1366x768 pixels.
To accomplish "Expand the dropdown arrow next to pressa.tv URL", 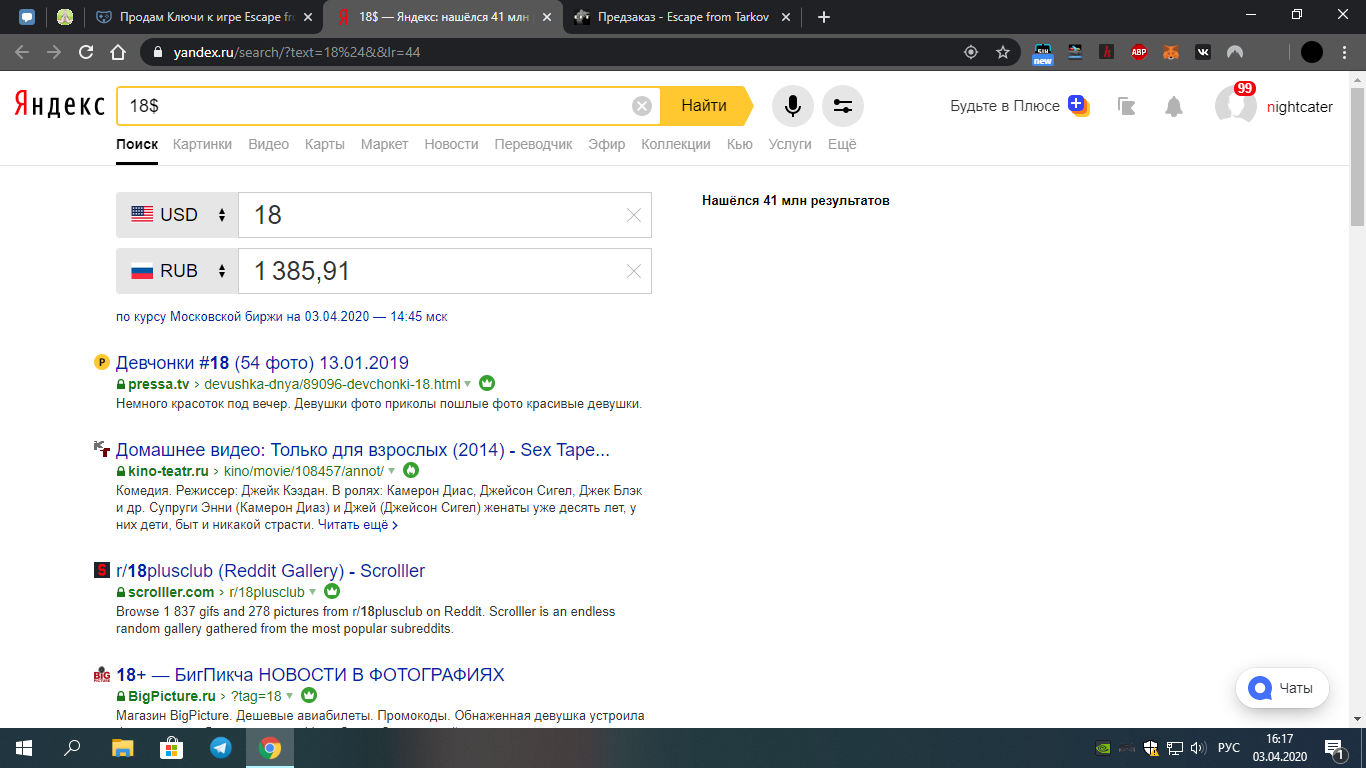I will click(x=468, y=384).
